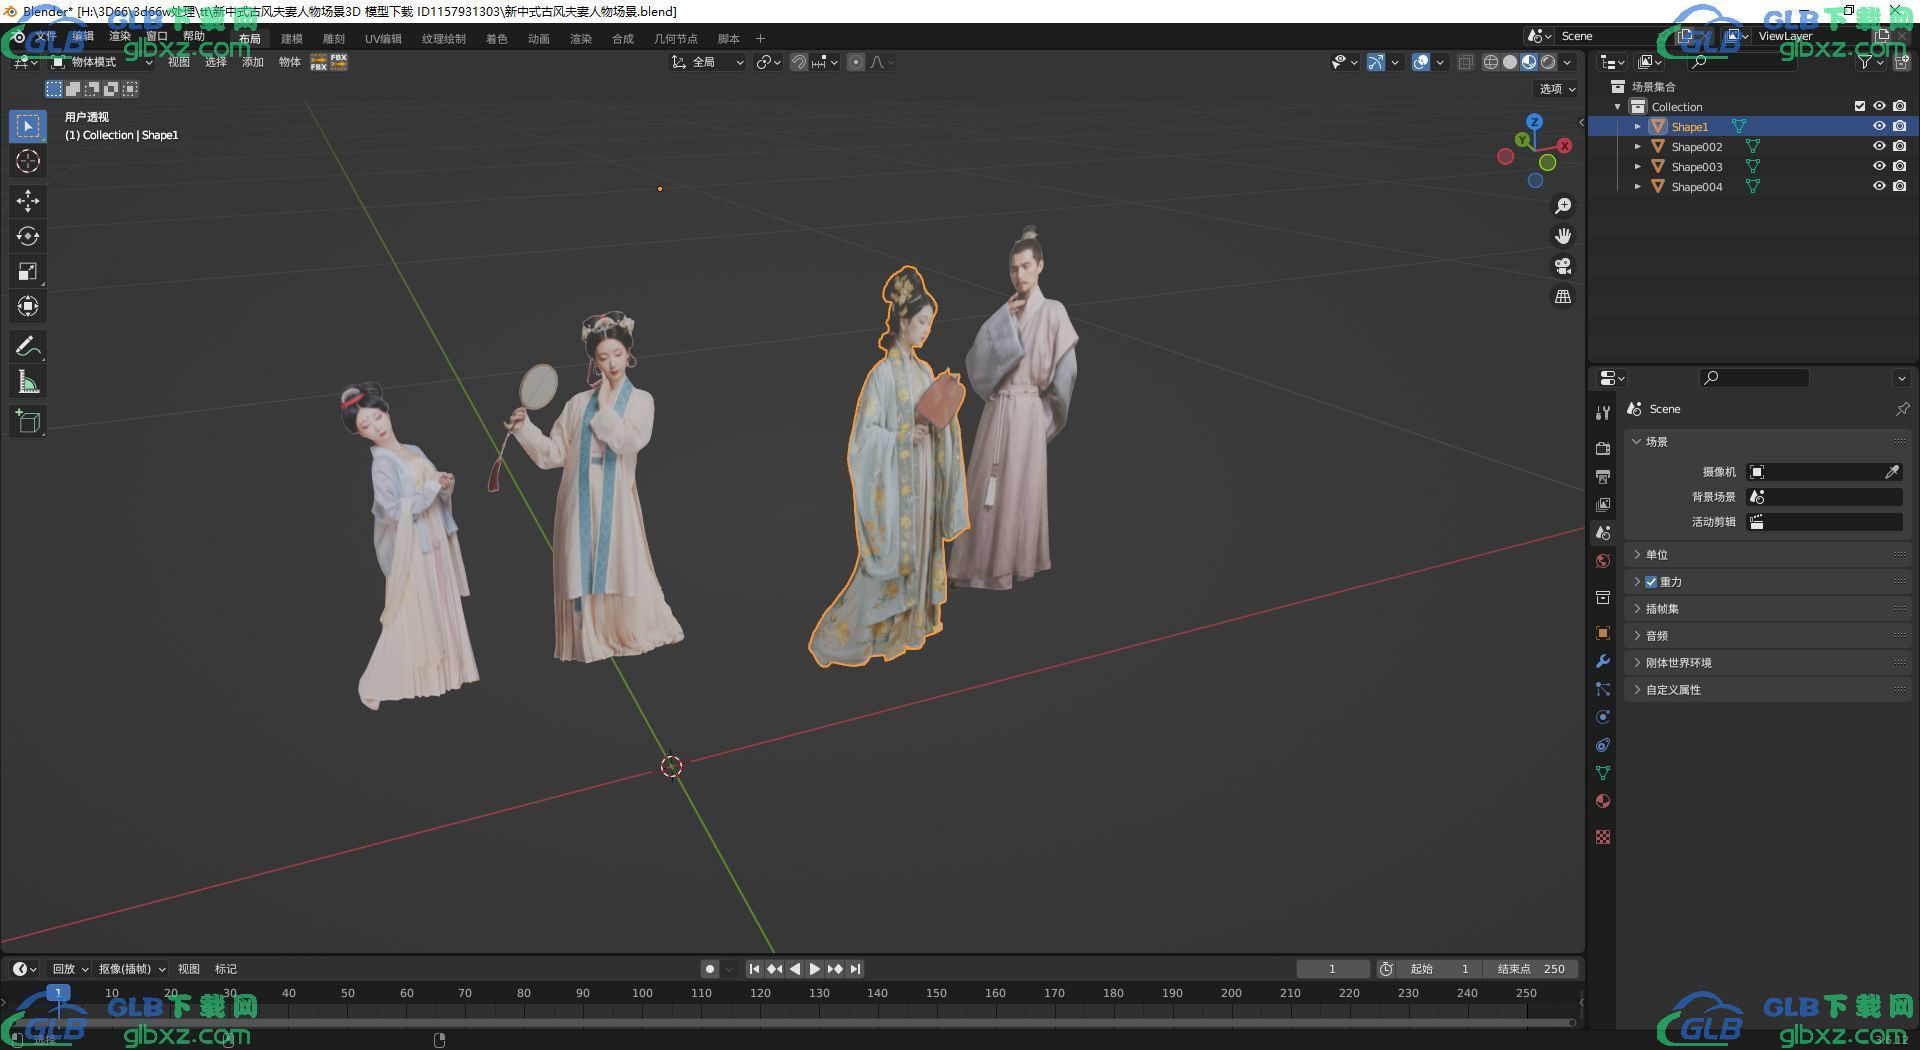Open the 全局 transform orientation dropdown
Screen dimensions: 1920x1050
[x=708, y=62]
